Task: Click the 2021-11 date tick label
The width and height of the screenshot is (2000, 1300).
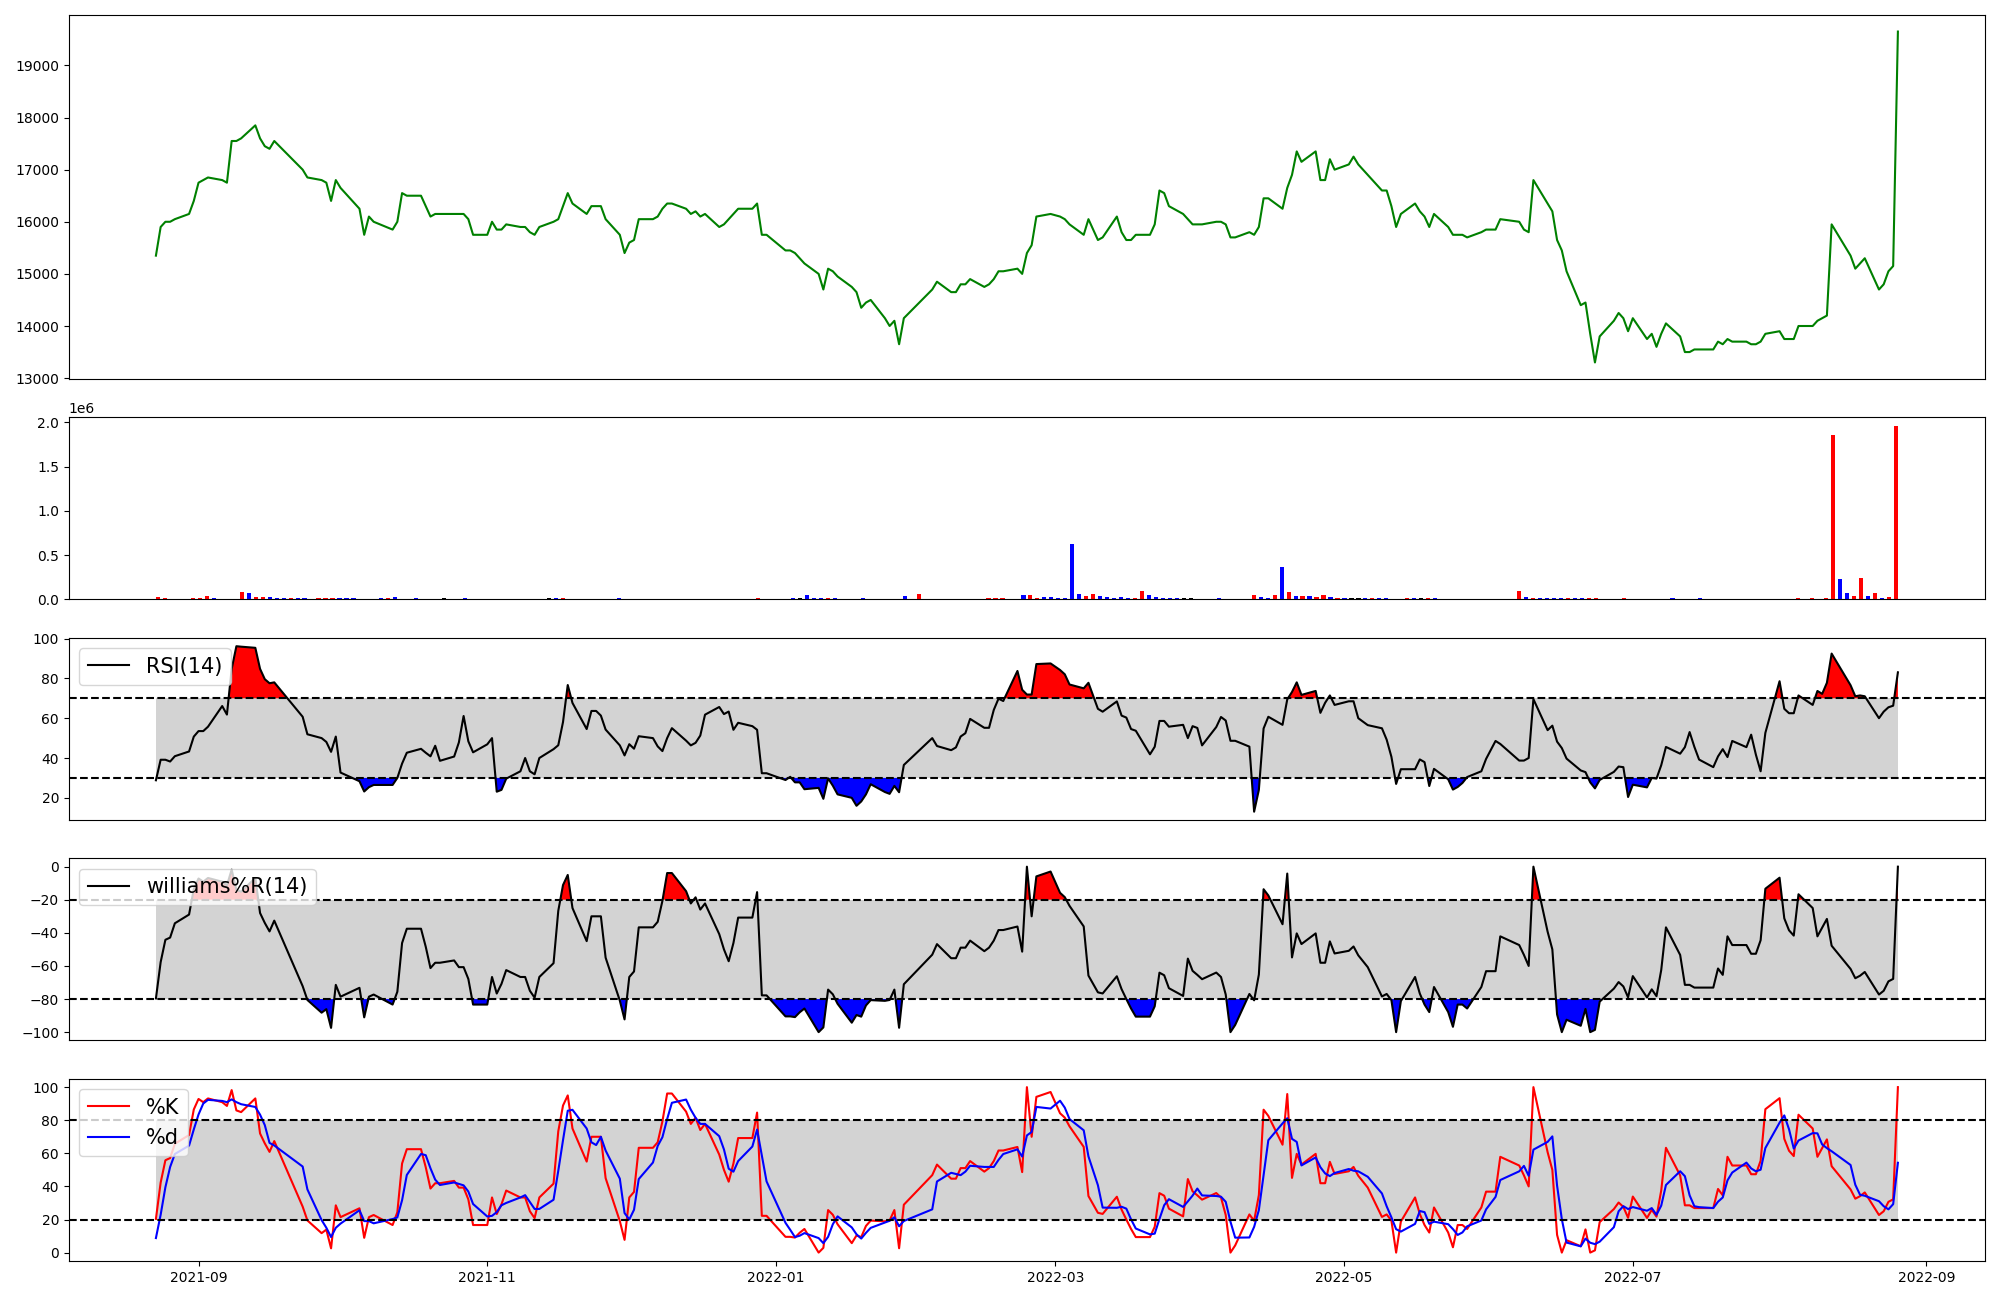Action: click(x=487, y=1277)
